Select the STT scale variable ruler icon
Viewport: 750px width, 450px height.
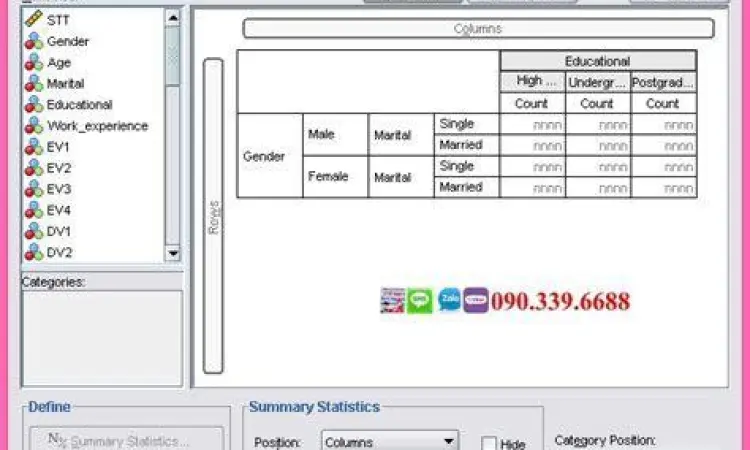(x=33, y=19)
